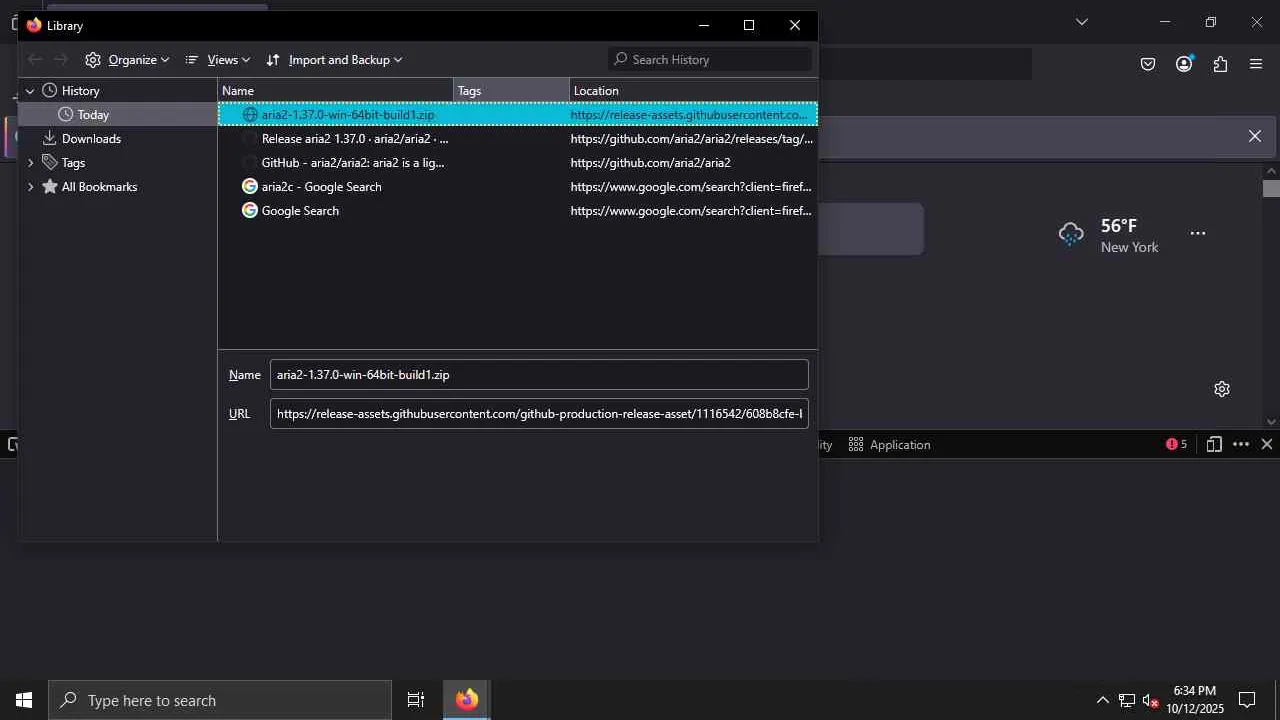Click the DevTools dock mode icon
Viewport: 1280px width, 720px height.
tap(1214, 445)
